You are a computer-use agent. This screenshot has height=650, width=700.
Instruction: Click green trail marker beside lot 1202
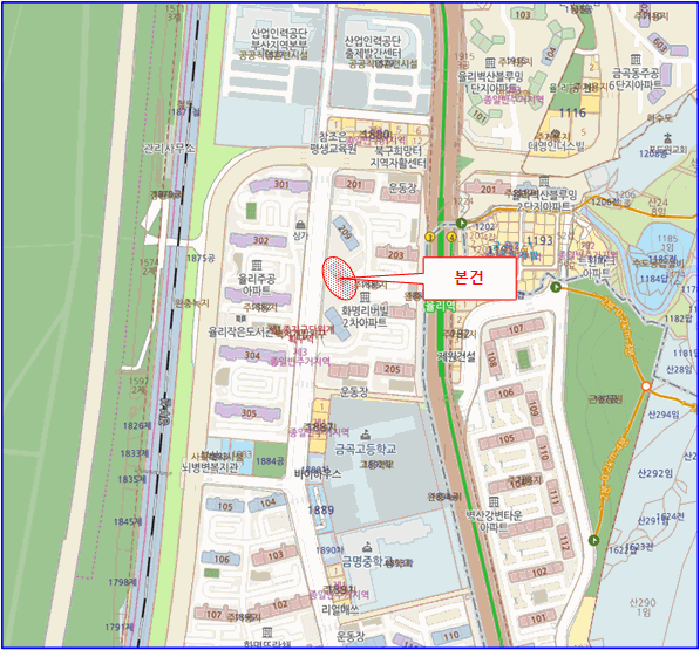(x=461, y=223)
